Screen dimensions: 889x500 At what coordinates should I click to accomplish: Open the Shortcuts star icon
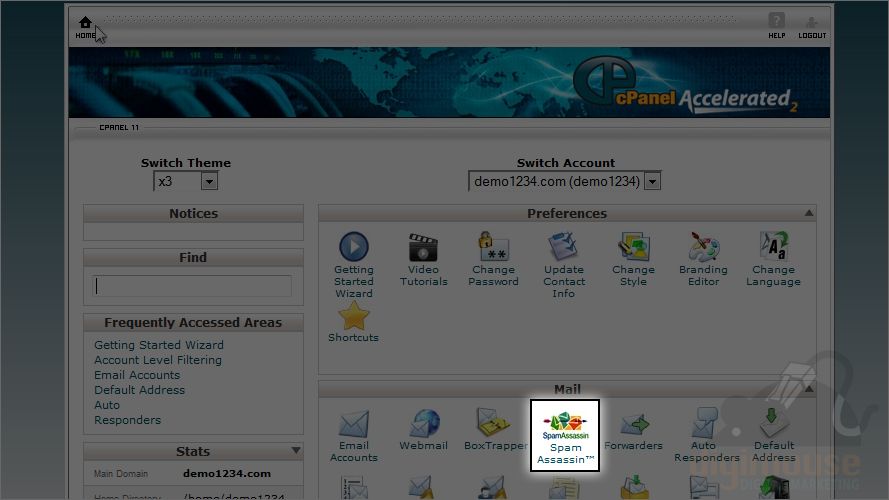[354, 316]
